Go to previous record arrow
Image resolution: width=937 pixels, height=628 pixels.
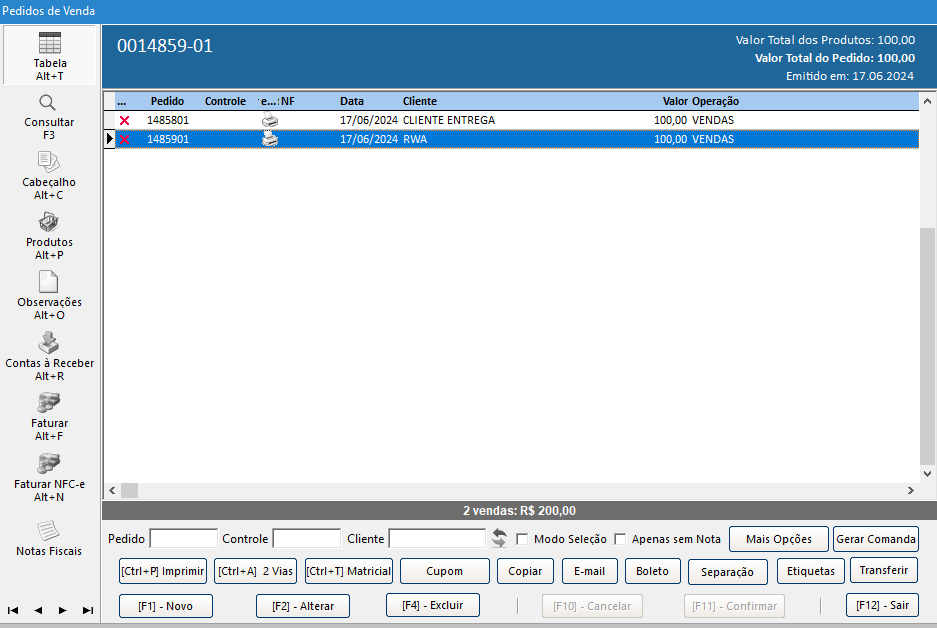[38, 610]
